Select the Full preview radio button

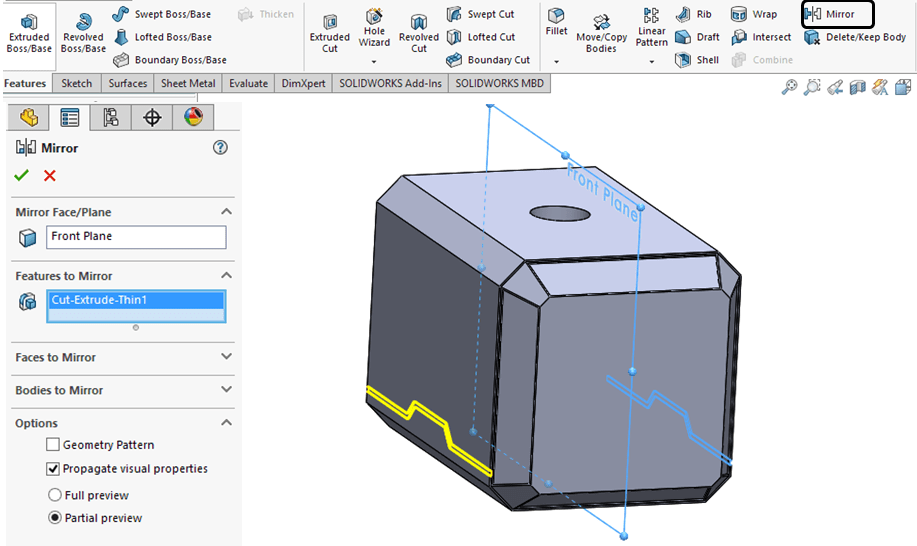[x=54, y=495]
